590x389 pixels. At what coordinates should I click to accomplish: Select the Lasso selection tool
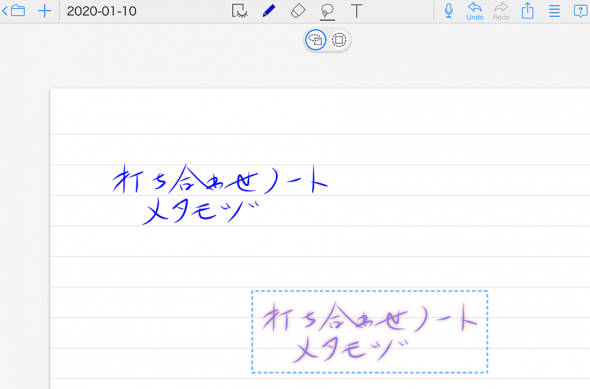point(327,11)
